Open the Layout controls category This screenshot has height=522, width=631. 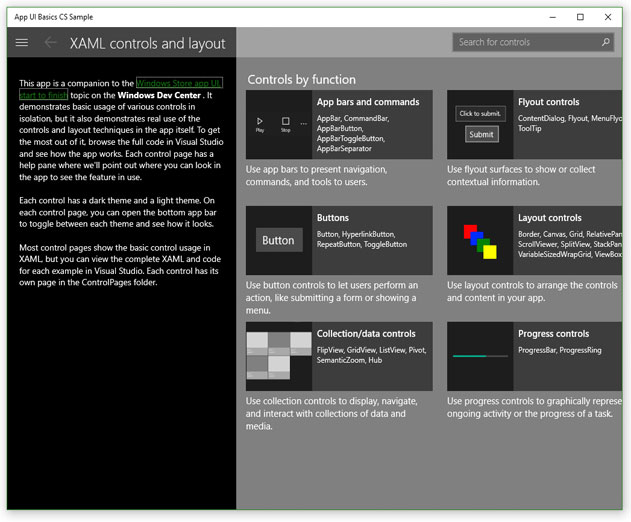550,218
